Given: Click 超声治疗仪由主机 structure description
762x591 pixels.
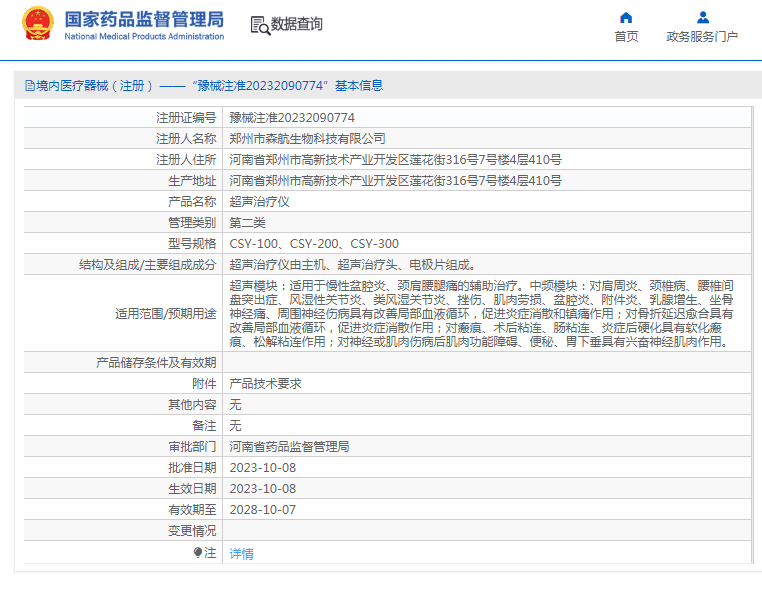Looking at the screenshot, I should [352, 264].
